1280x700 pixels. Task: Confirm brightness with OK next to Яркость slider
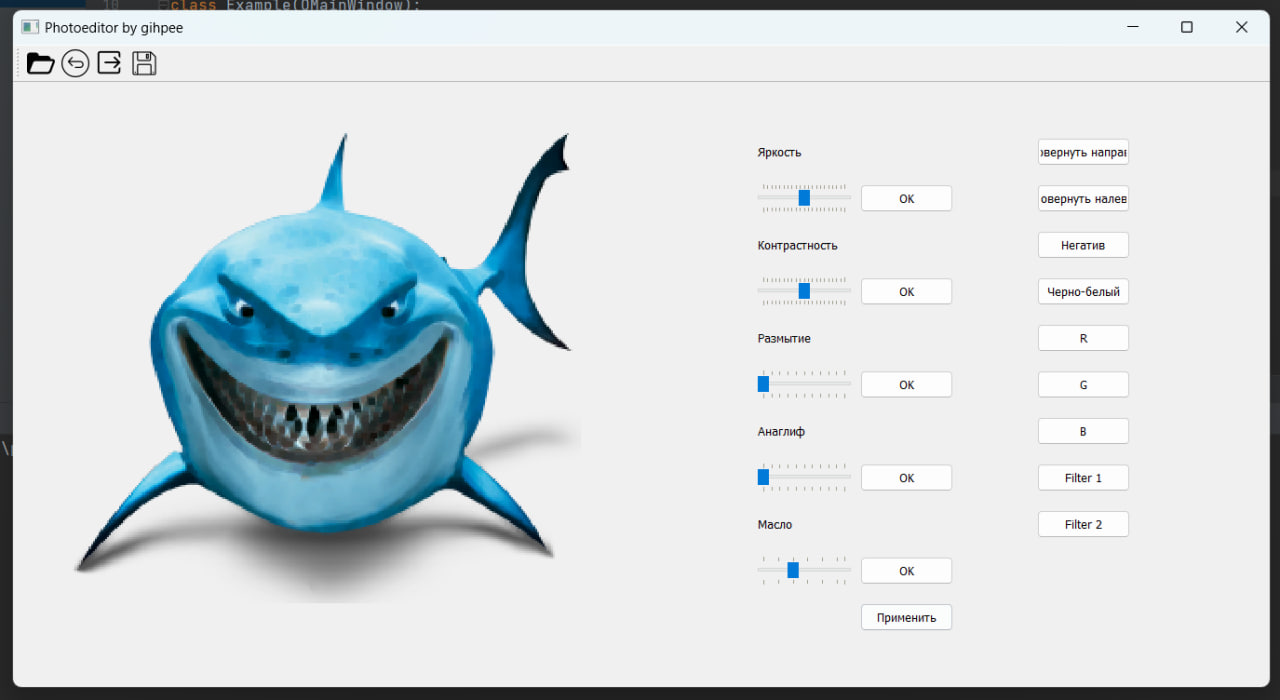(x=906, y=198)
